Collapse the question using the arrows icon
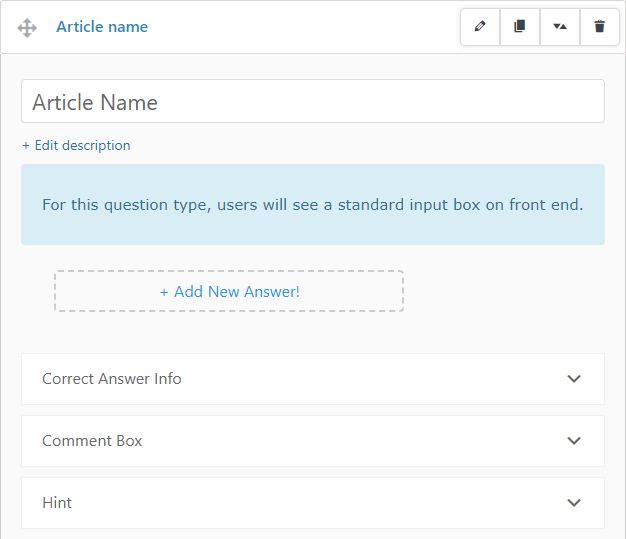626x539 pixels. (x=559, y=27)
